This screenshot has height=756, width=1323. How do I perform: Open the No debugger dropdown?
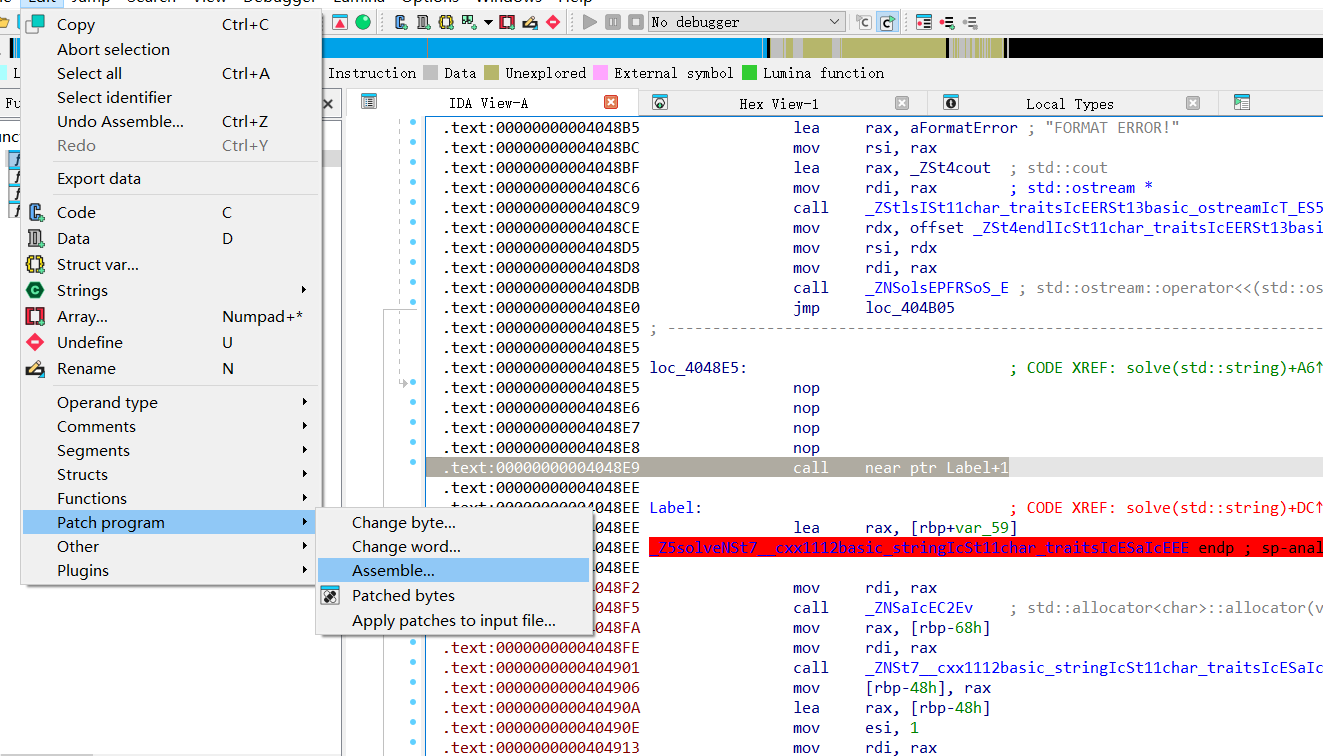coord(835,22)
